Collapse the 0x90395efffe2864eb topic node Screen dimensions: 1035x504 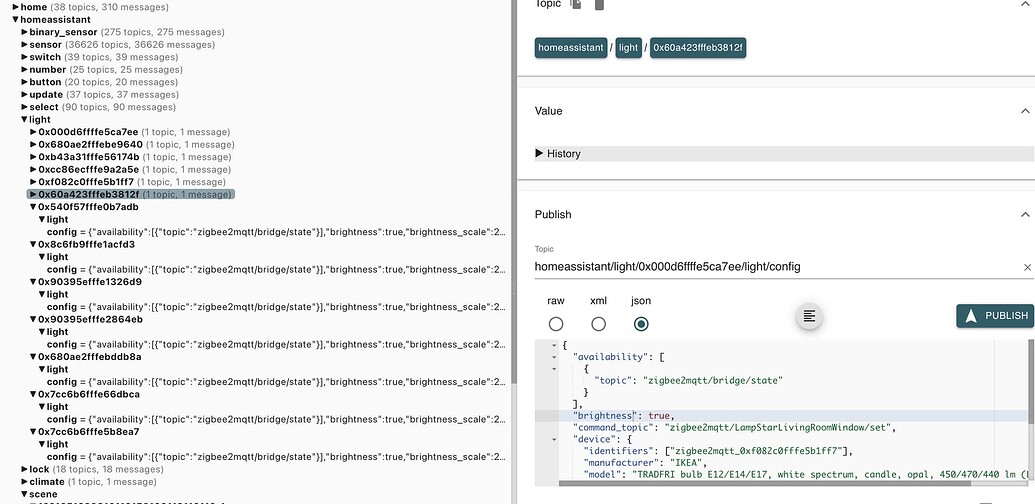(33, 320)
